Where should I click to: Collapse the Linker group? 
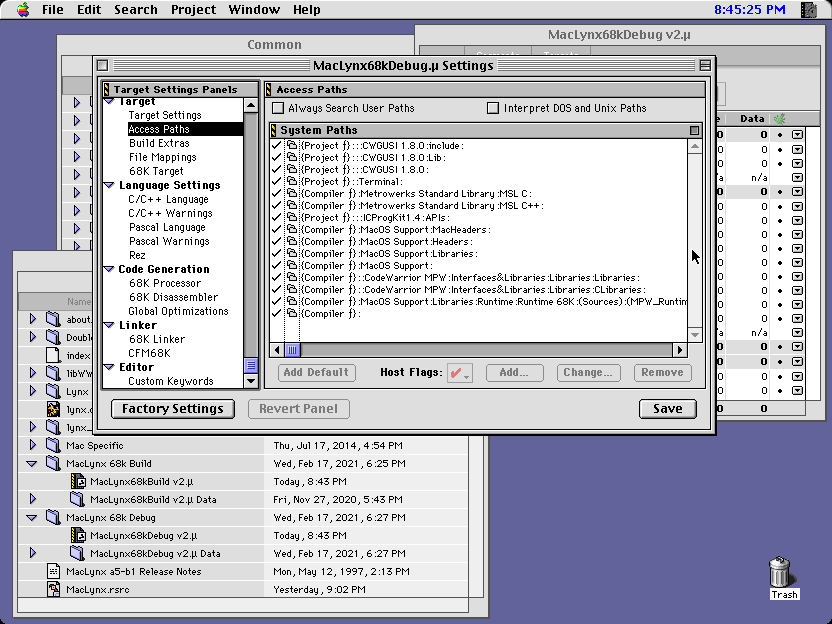(x=109, y=325)
